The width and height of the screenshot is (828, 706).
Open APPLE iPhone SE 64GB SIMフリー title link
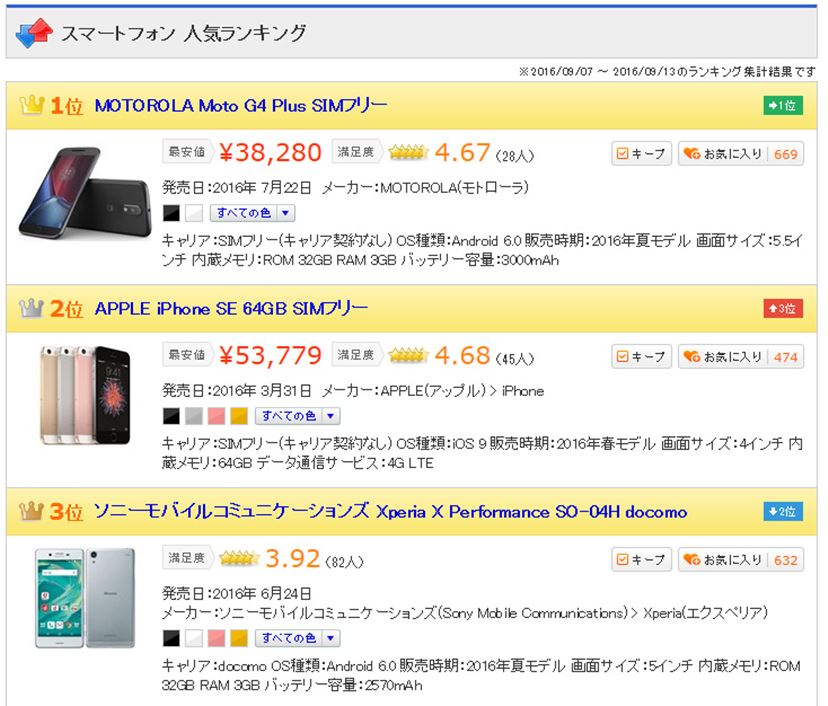(231, 308)
